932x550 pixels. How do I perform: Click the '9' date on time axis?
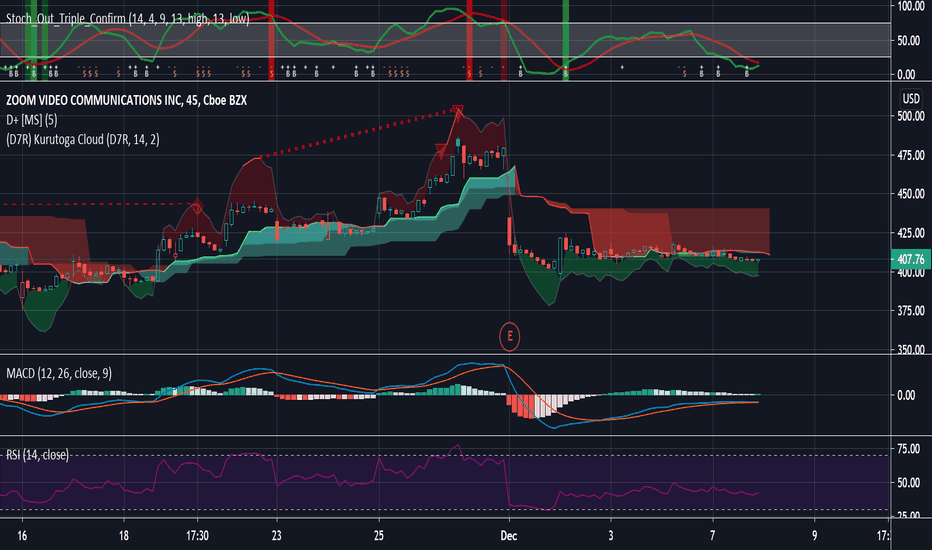[x=814, y=536]
